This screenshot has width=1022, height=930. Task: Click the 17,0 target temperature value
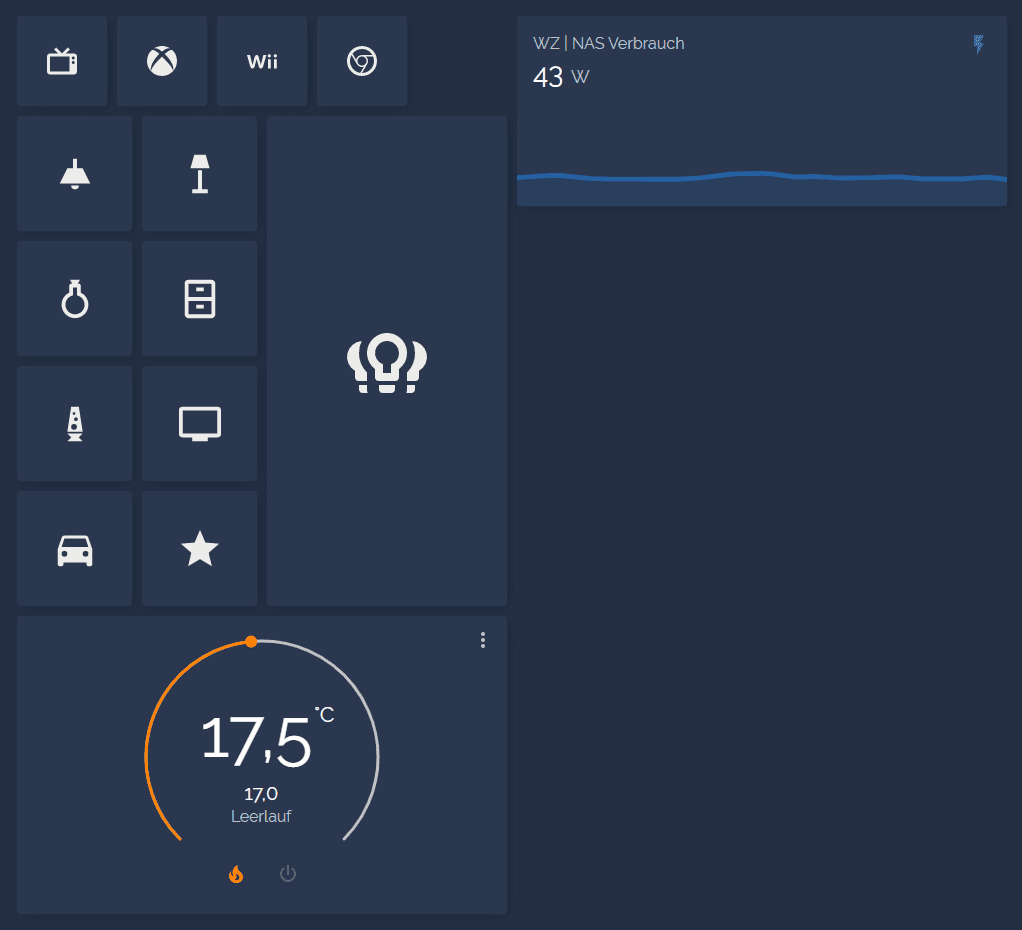tap(261, 794)
